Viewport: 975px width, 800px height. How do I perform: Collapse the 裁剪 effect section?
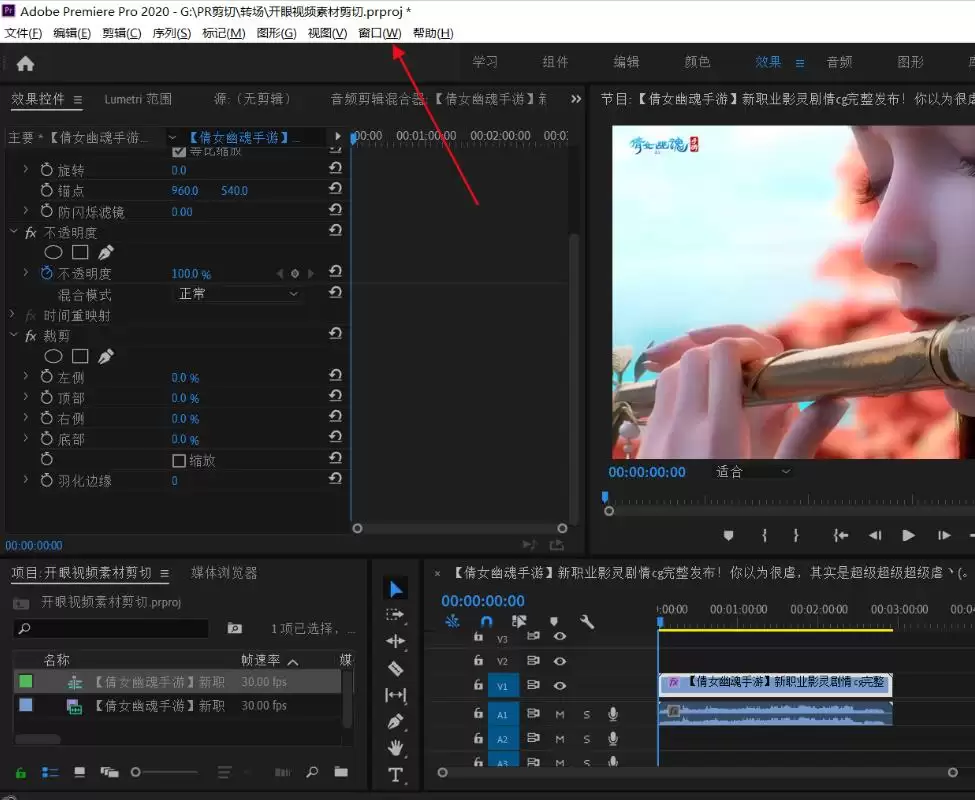(14, 335)
